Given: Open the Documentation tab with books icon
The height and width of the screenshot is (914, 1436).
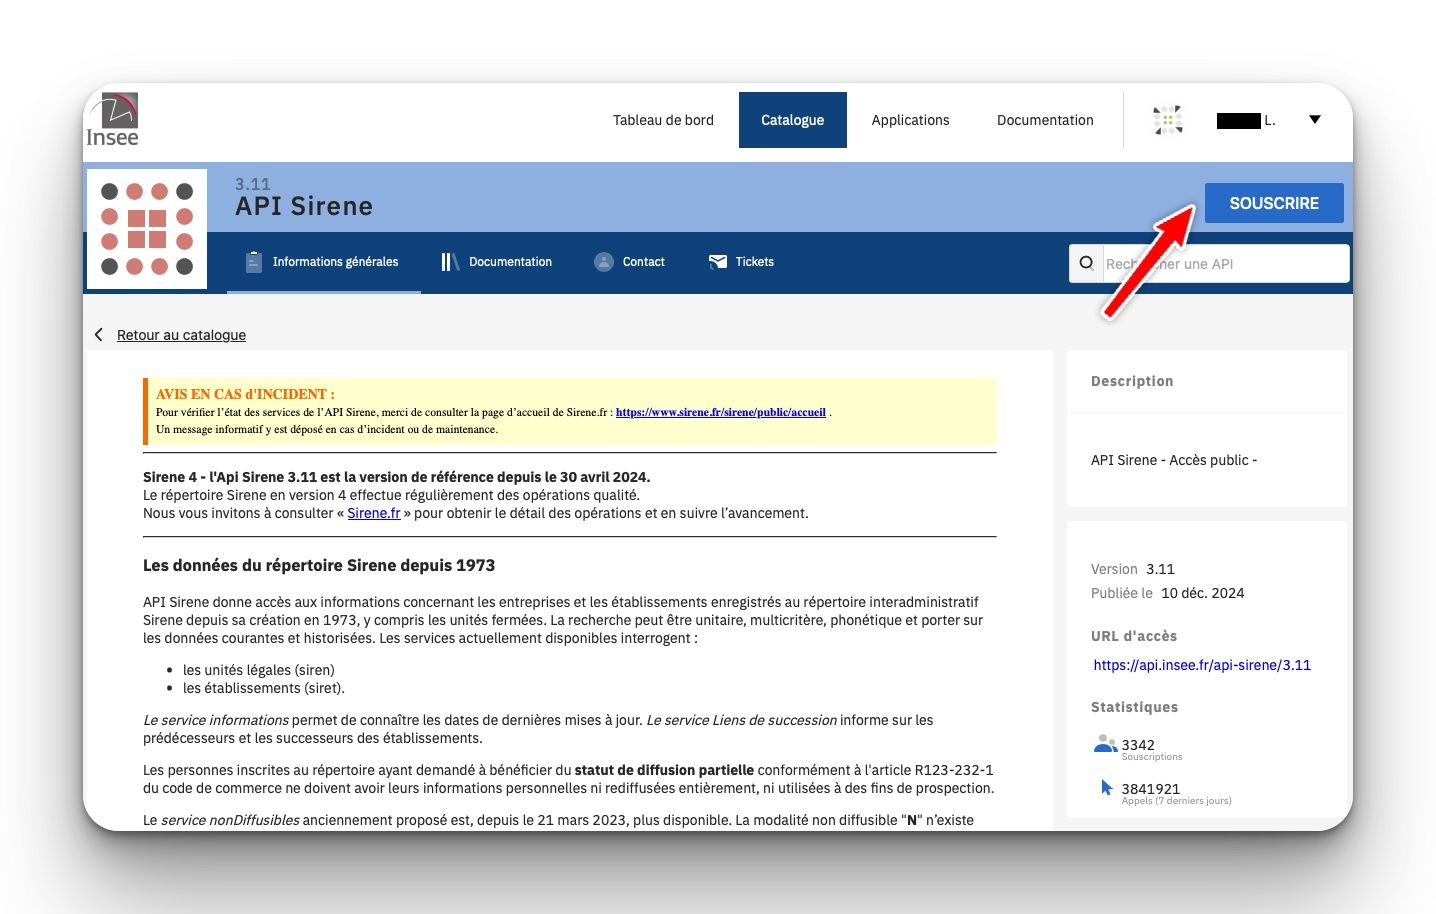Looking at the screenshot, I should tap(497, 262).
